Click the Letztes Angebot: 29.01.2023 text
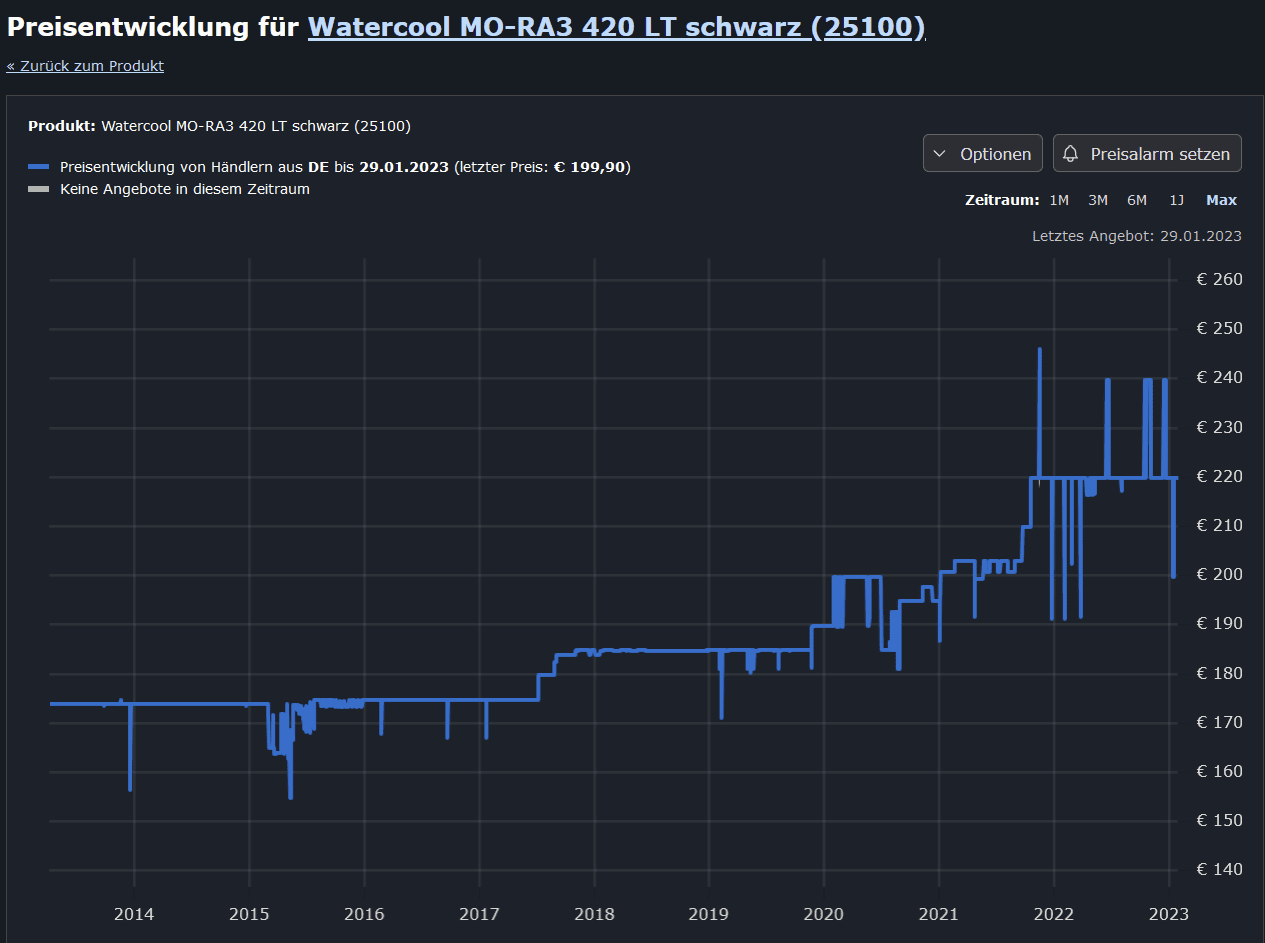This screenshot has width=1265, height=943. [1137, 236]
